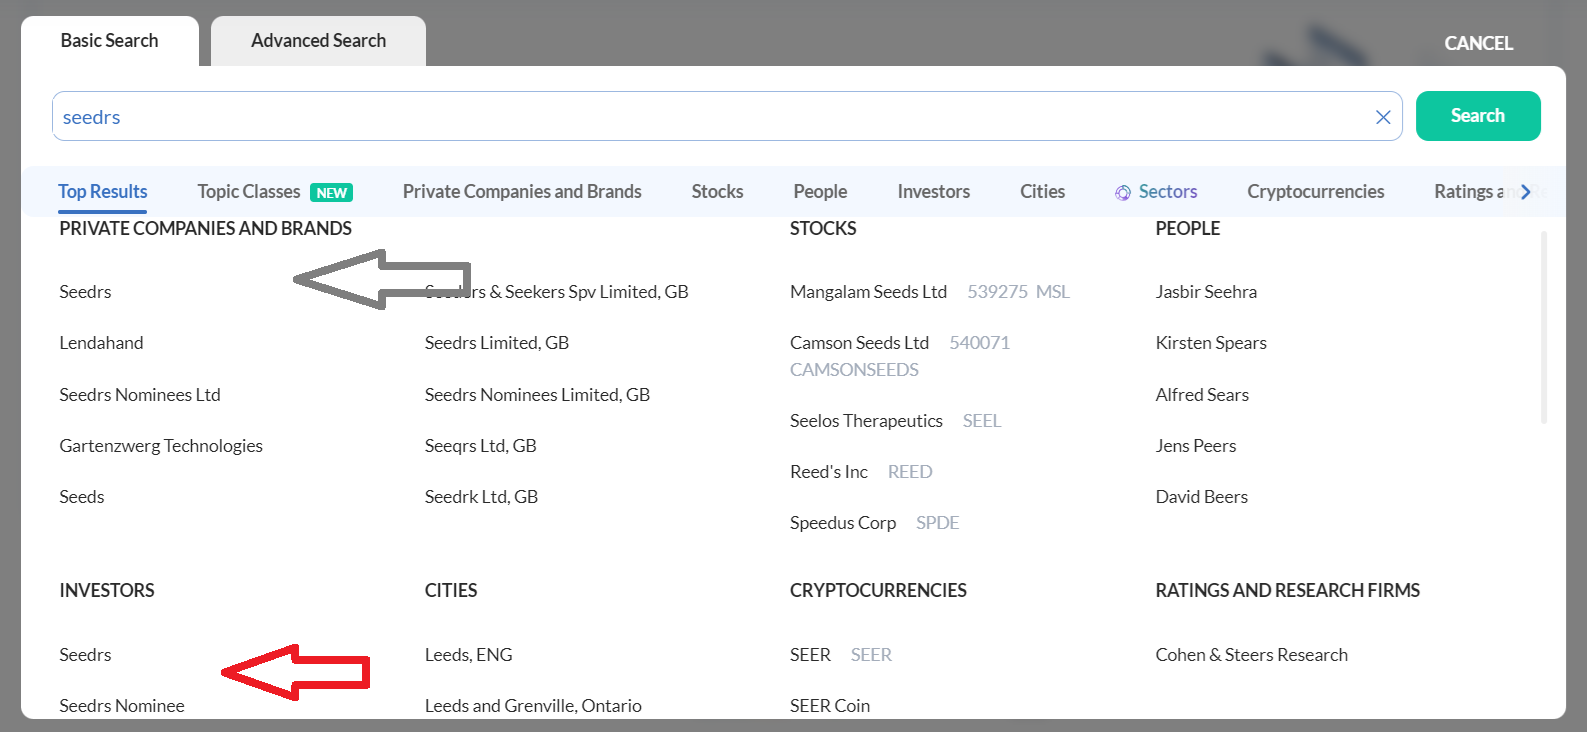Viewport: 1587px width, 732px height.
Task: Select SEER Coin cryptocurrency
Action: click(830, 706)
